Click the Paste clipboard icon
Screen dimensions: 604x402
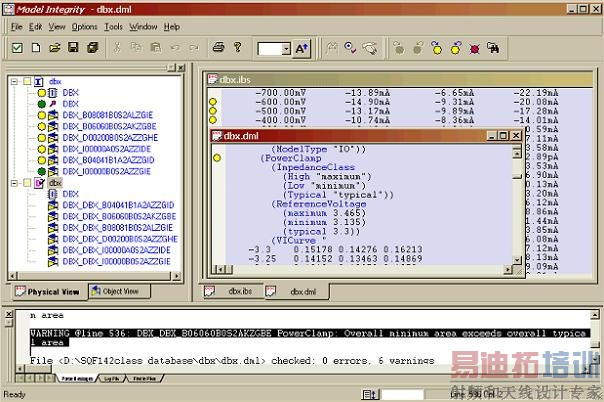coord(156,48)
